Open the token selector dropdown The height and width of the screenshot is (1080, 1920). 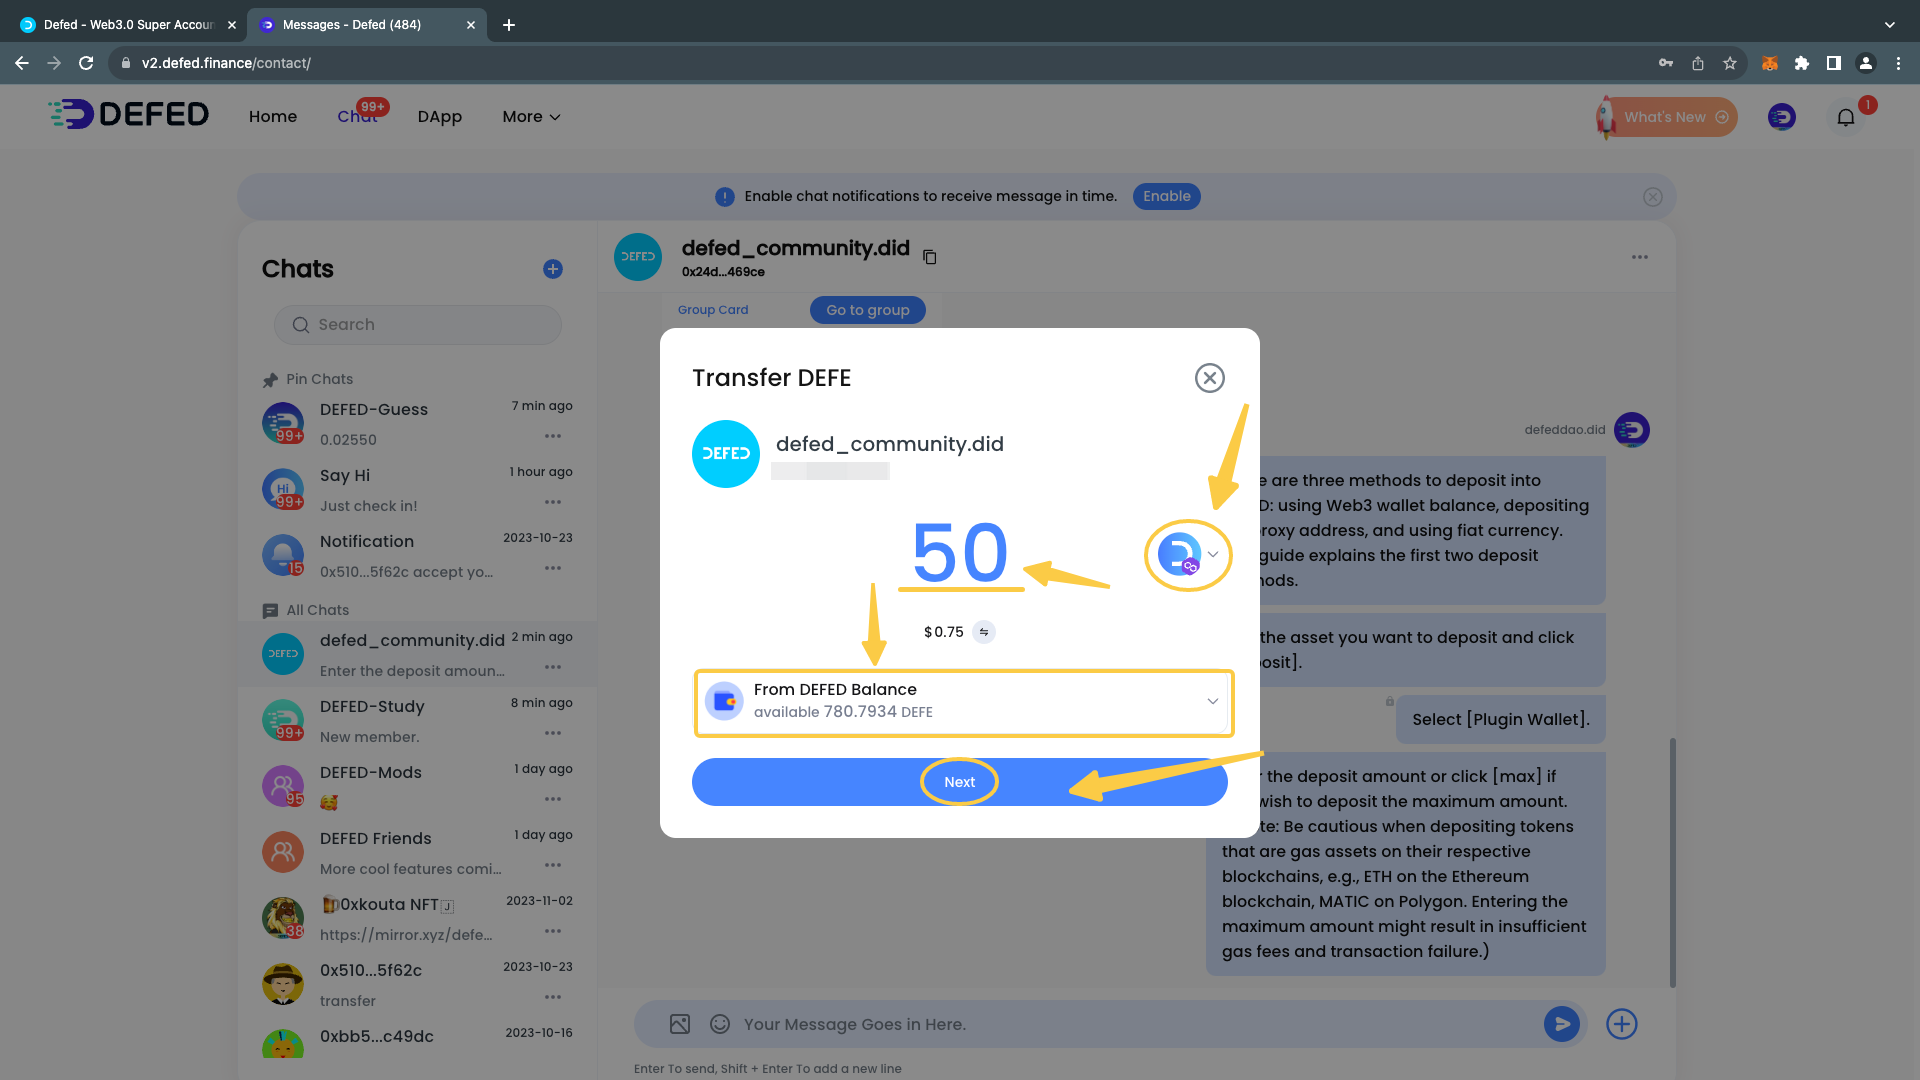pos(1188,555)
